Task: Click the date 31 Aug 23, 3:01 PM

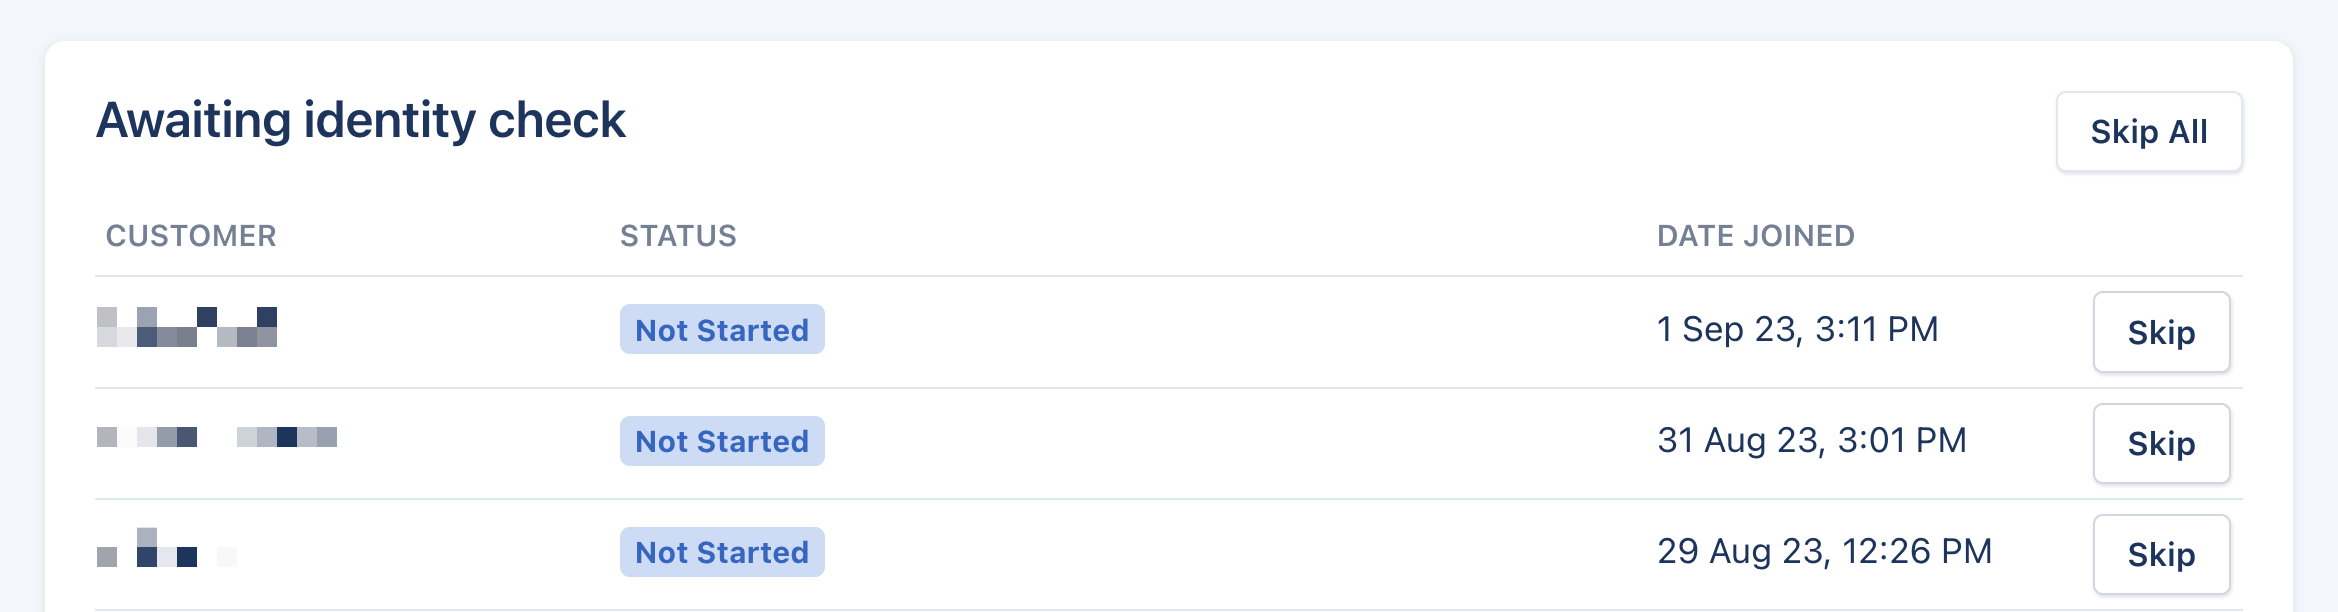Action: coord(1811,440)
